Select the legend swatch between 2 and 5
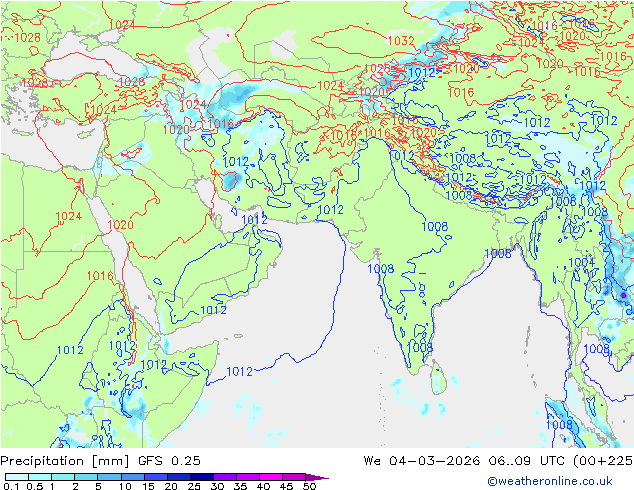 click(86, 477)
